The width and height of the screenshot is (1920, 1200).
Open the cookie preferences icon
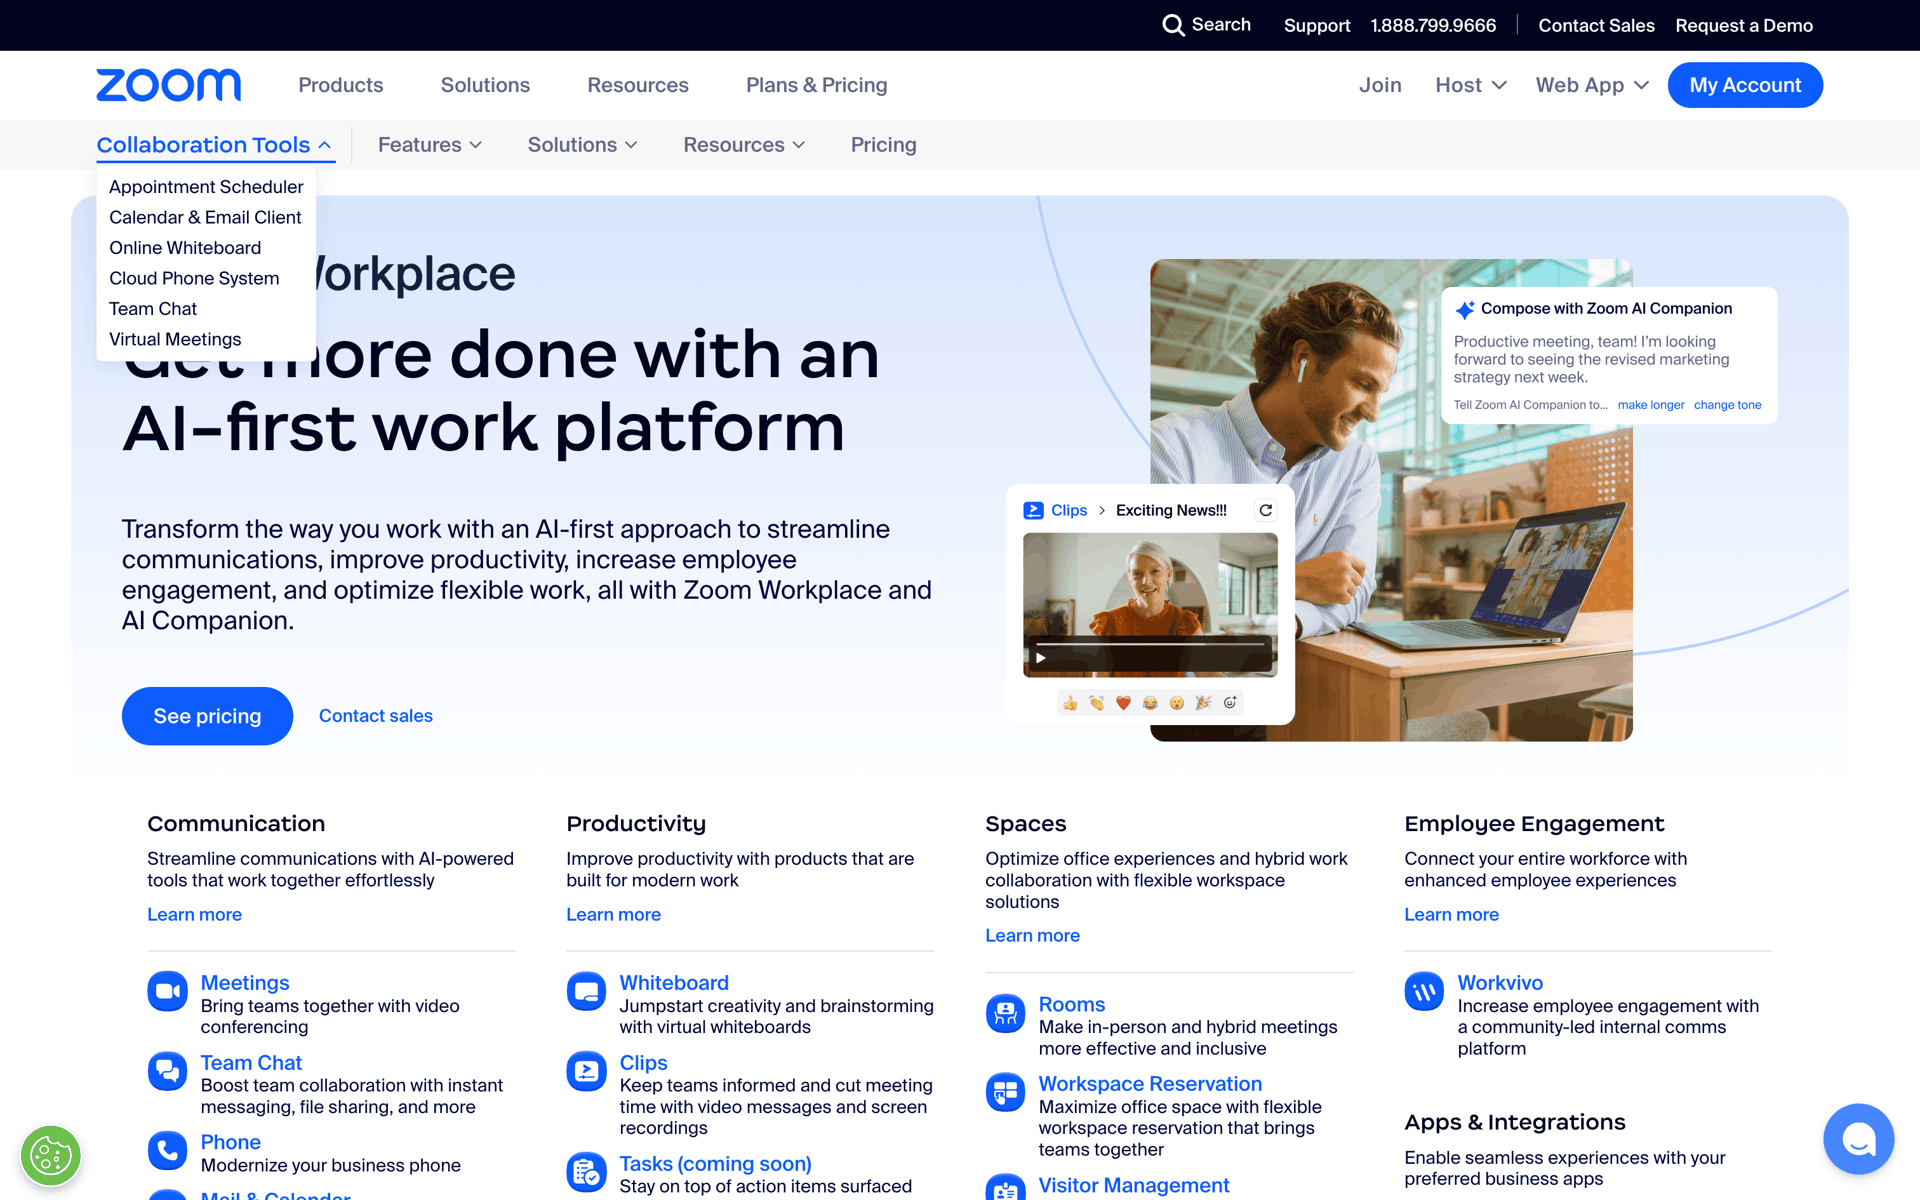pos(51,1156)
